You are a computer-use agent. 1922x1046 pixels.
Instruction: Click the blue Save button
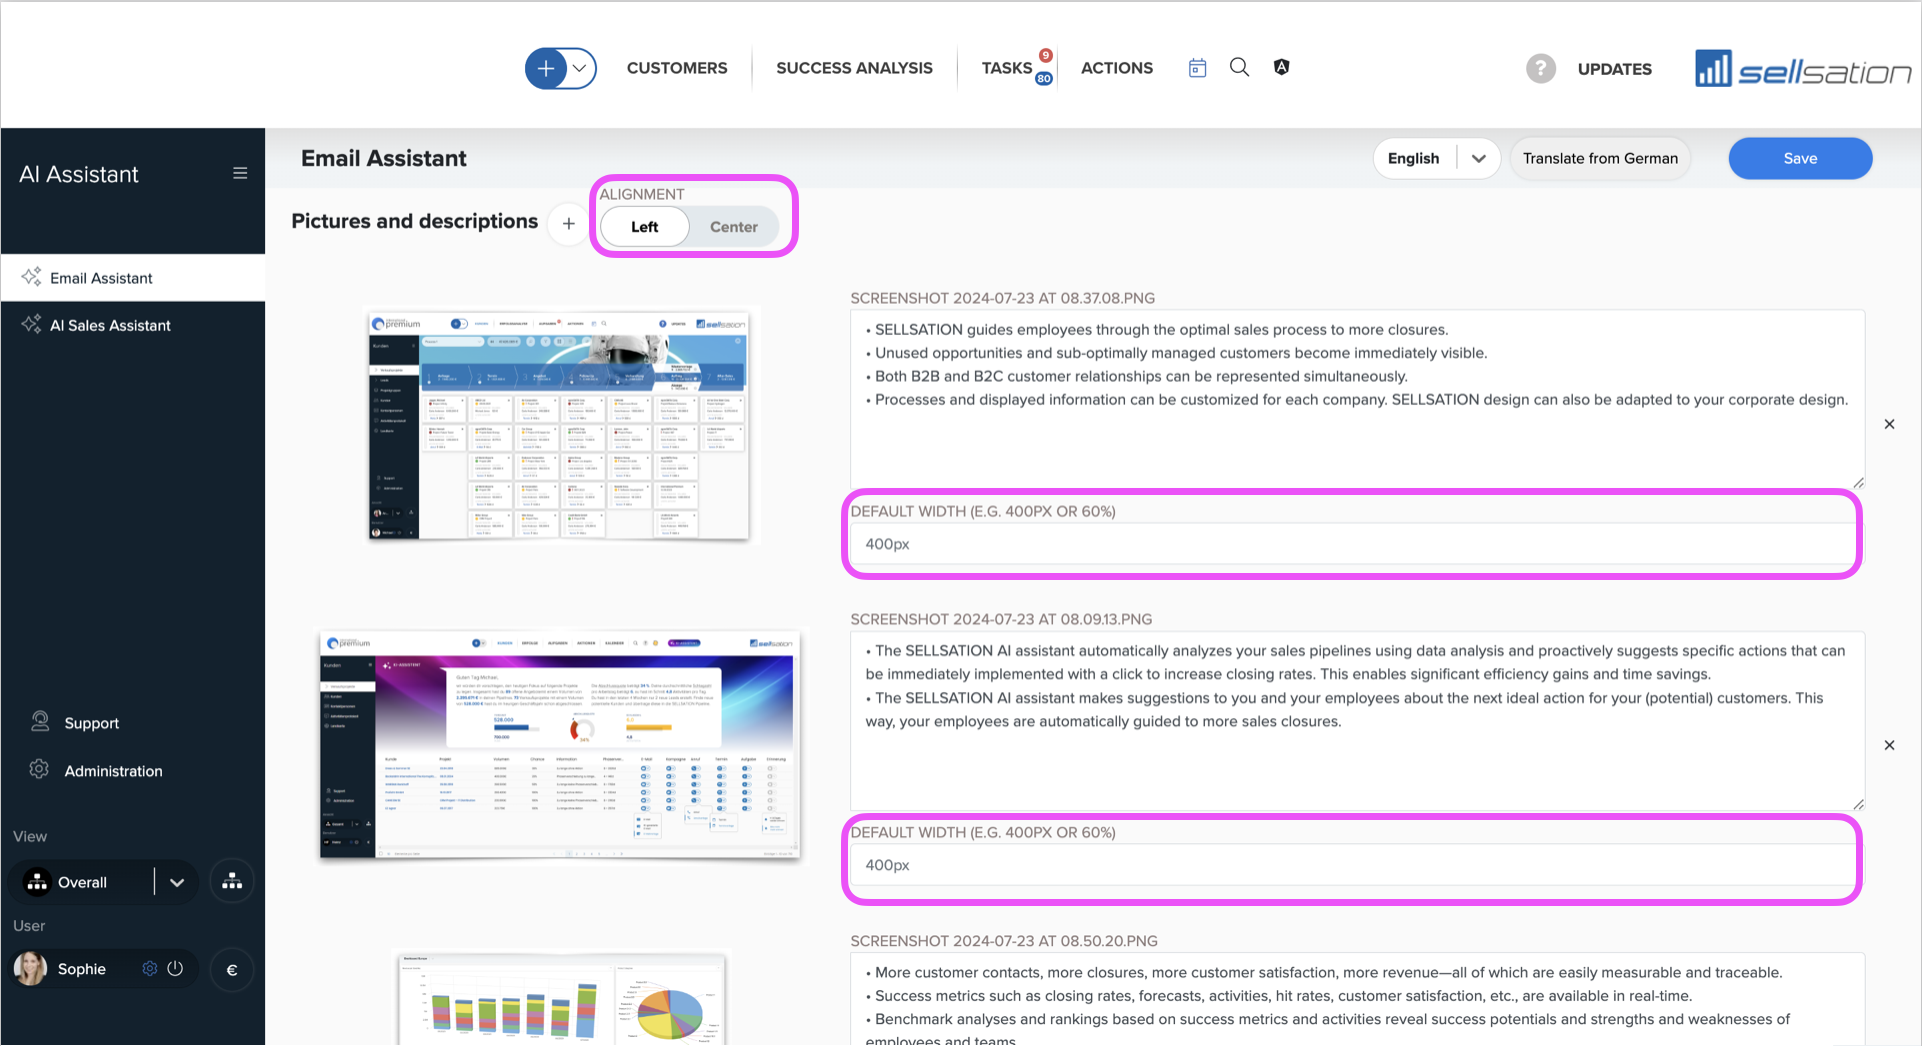click(x=1800, y=158)
